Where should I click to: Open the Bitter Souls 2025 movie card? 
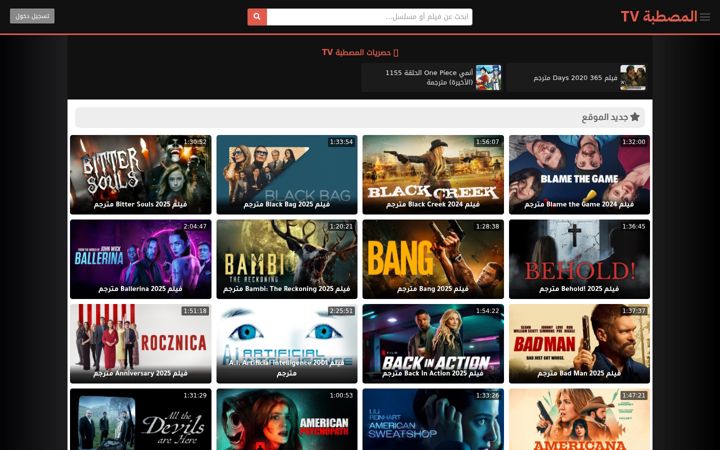pos(141,174)
